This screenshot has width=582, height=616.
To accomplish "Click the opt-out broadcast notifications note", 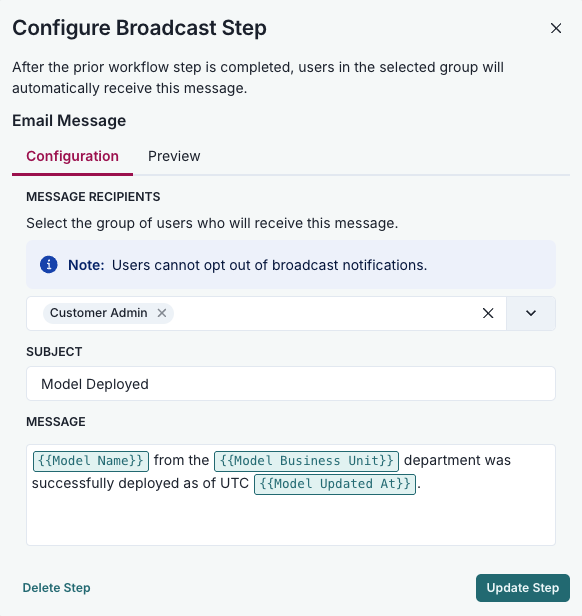I will 291,265.
